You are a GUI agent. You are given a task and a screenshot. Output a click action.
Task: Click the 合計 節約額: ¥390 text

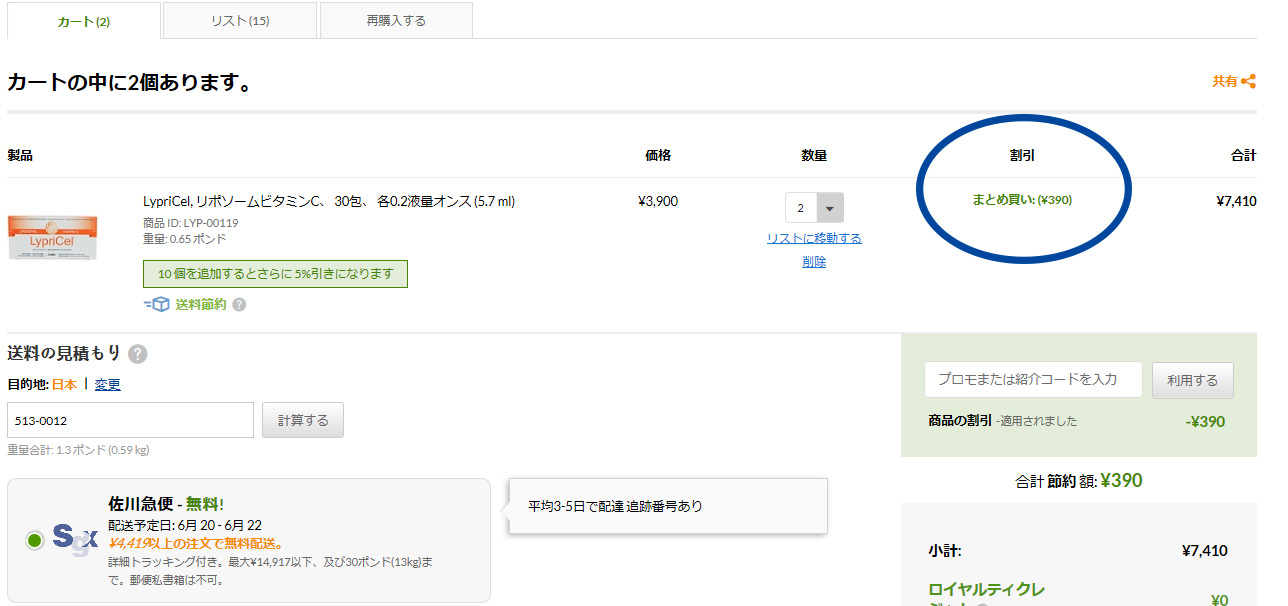pyautogui.click(x=1079, y=481)
